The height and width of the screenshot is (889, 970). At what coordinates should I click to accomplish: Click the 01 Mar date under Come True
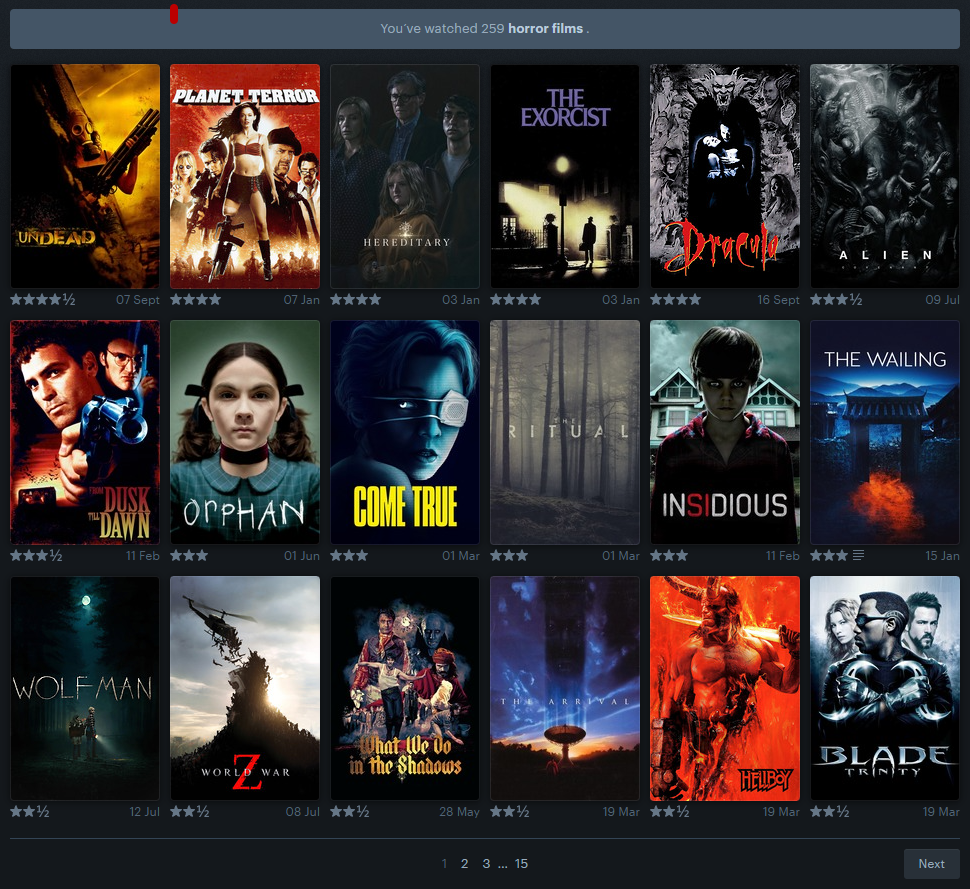tap(461, 556)
